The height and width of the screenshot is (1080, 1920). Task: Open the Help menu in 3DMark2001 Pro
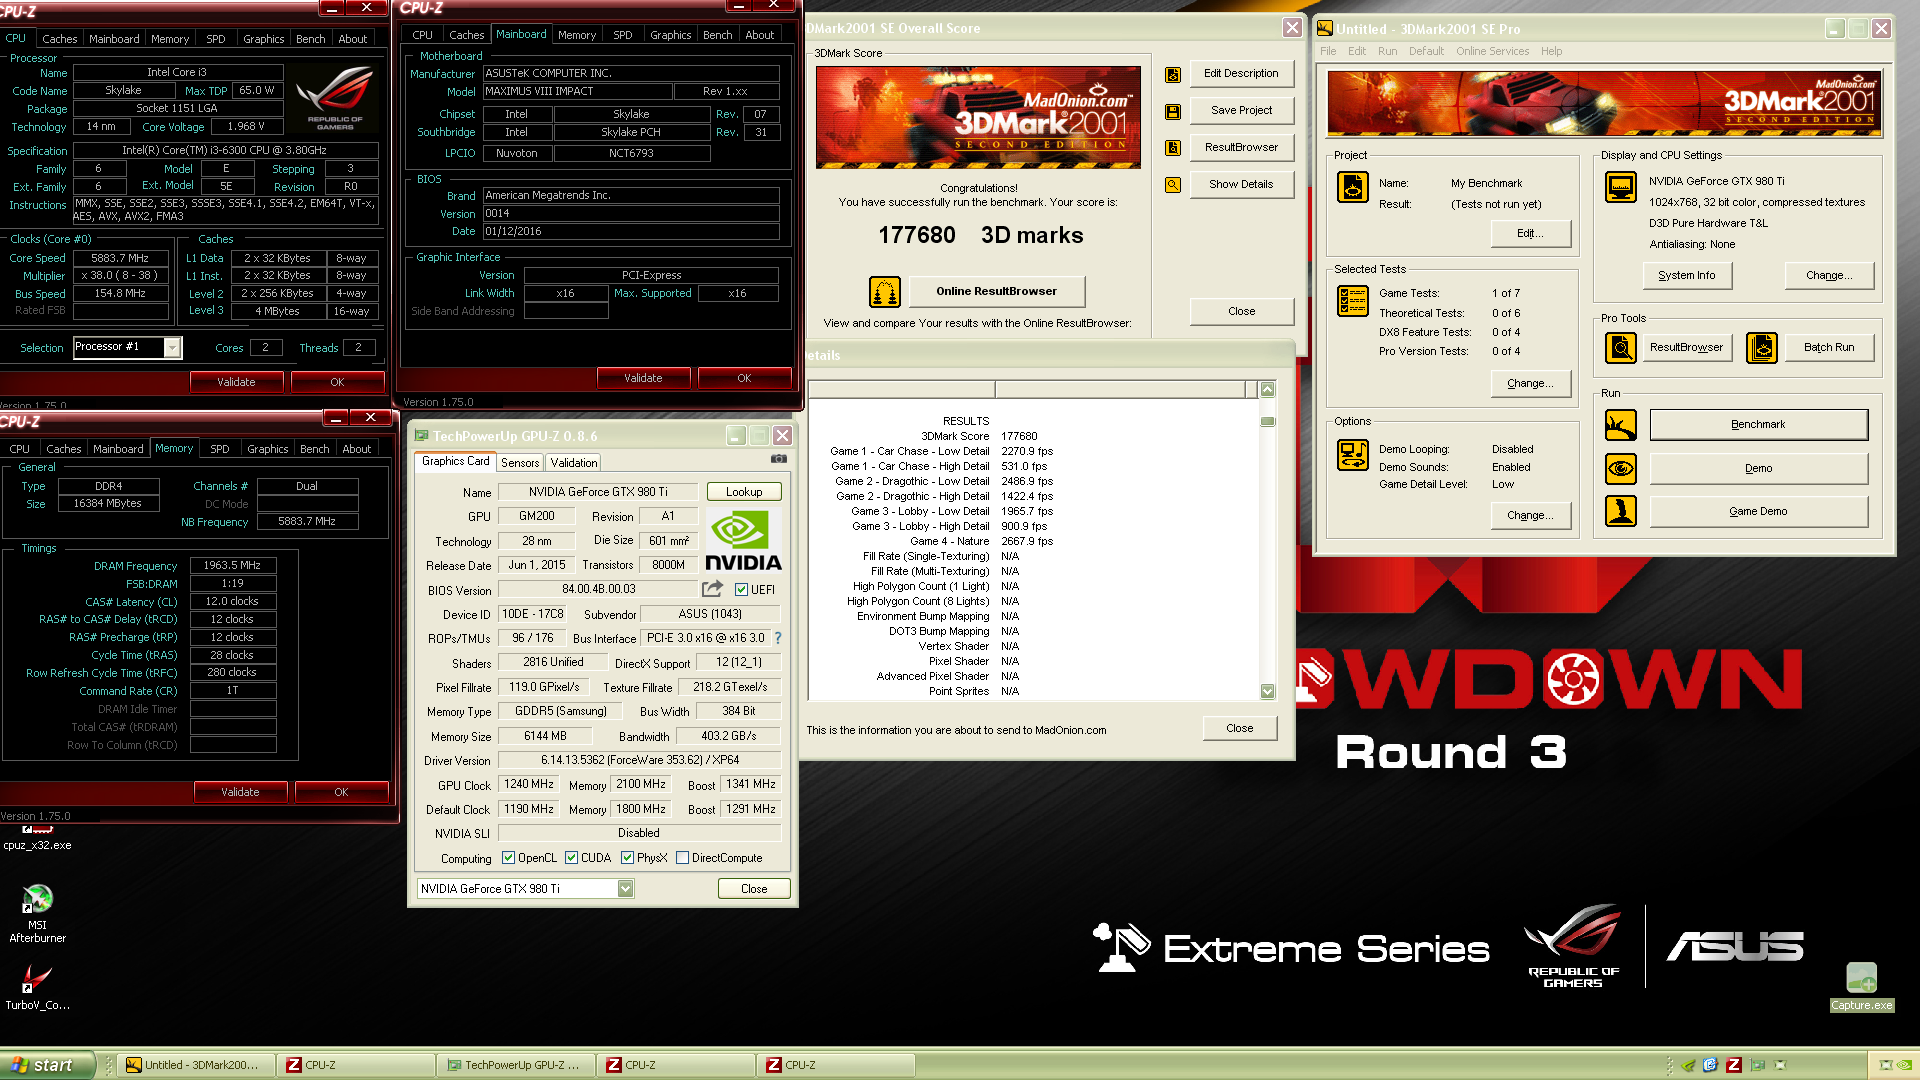(x=1551, y=51)
